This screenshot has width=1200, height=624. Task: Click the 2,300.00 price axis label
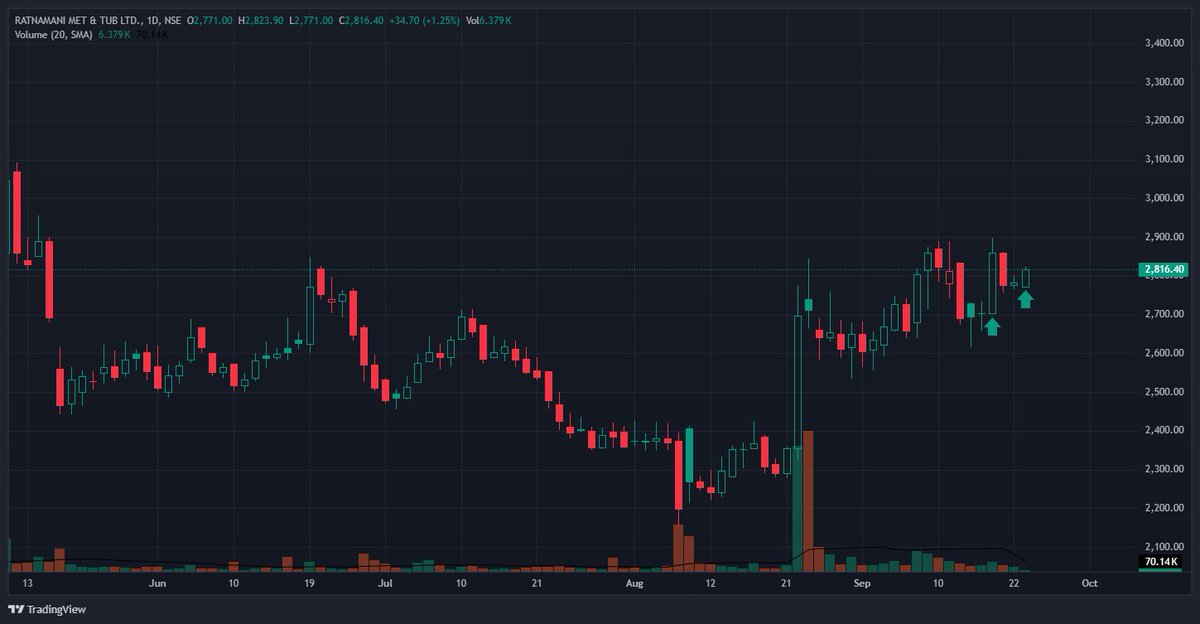coord(1164,469)
